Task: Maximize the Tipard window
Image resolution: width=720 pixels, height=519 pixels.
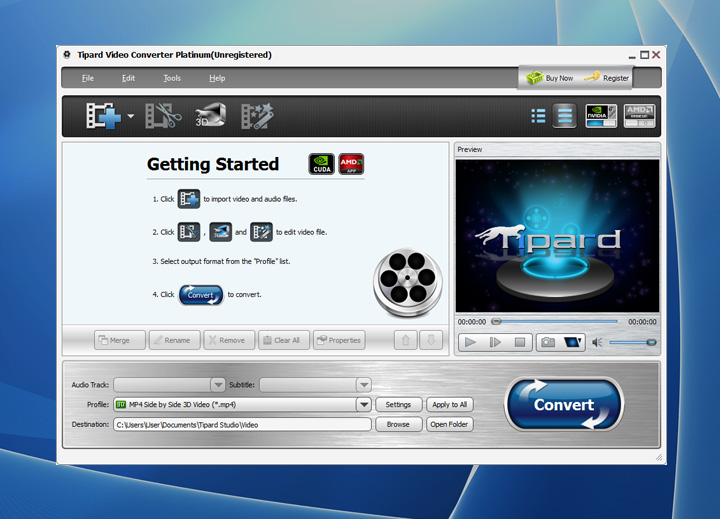Action: click(x=644, y=55)
